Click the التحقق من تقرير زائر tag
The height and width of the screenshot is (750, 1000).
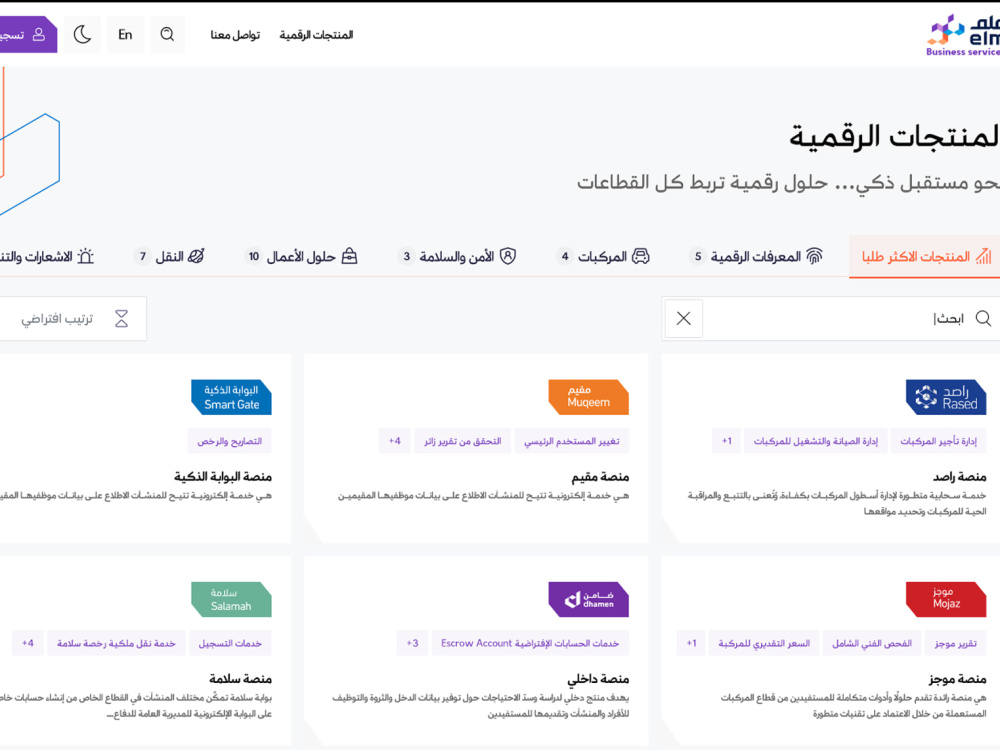click(x=463, y=441)
